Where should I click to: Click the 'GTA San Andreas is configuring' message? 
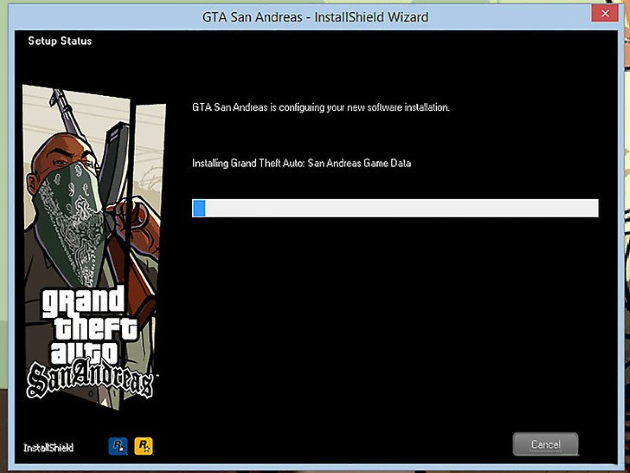[321, 108]
